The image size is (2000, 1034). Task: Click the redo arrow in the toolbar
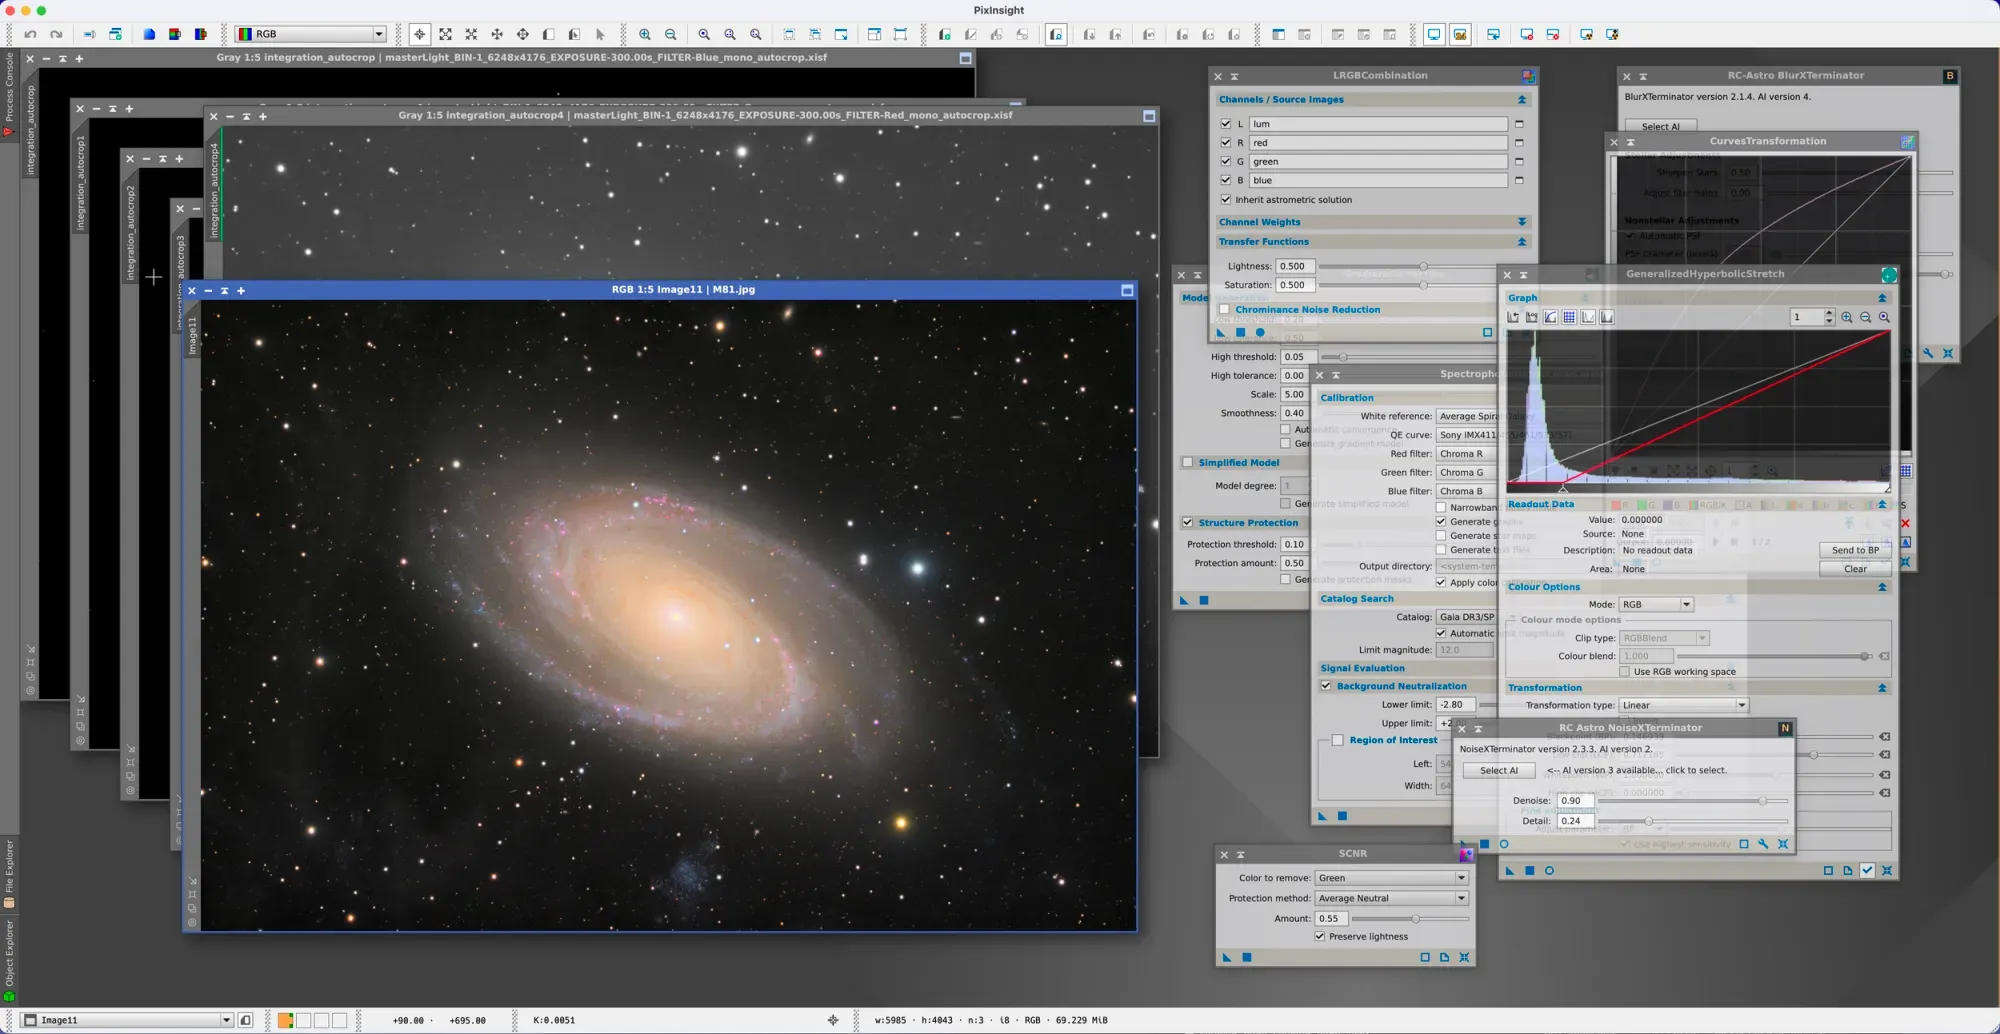(x=56, y=34)
